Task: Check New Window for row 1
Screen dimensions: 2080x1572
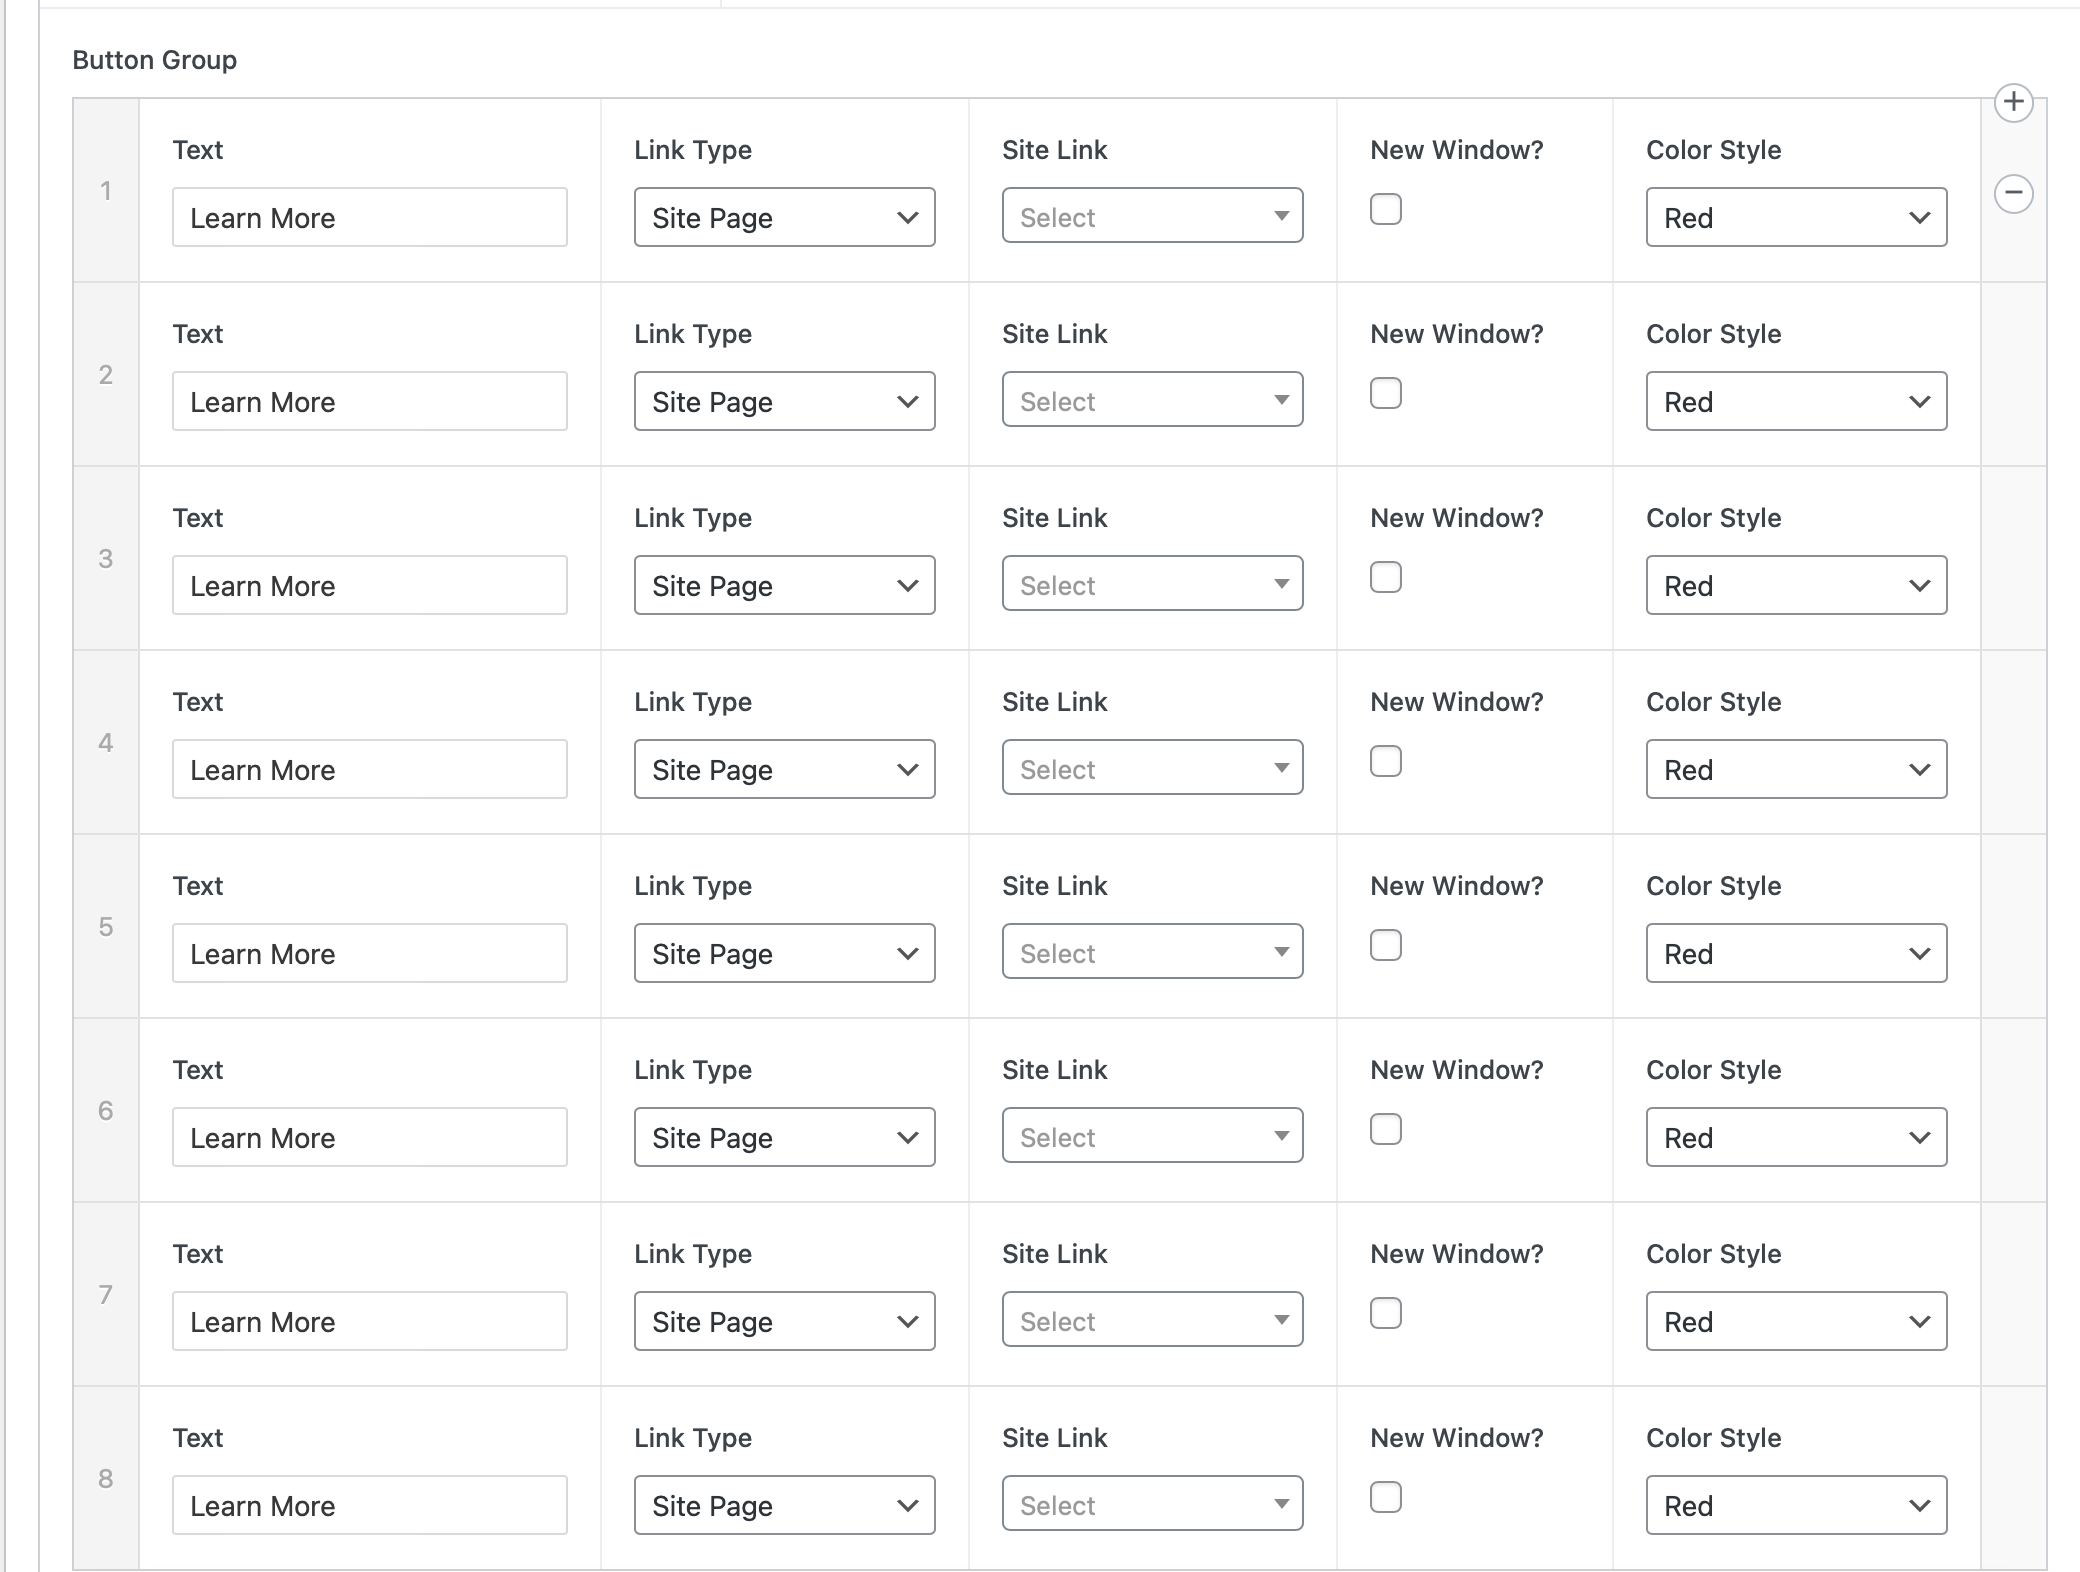Action: tap(1385, 209)
